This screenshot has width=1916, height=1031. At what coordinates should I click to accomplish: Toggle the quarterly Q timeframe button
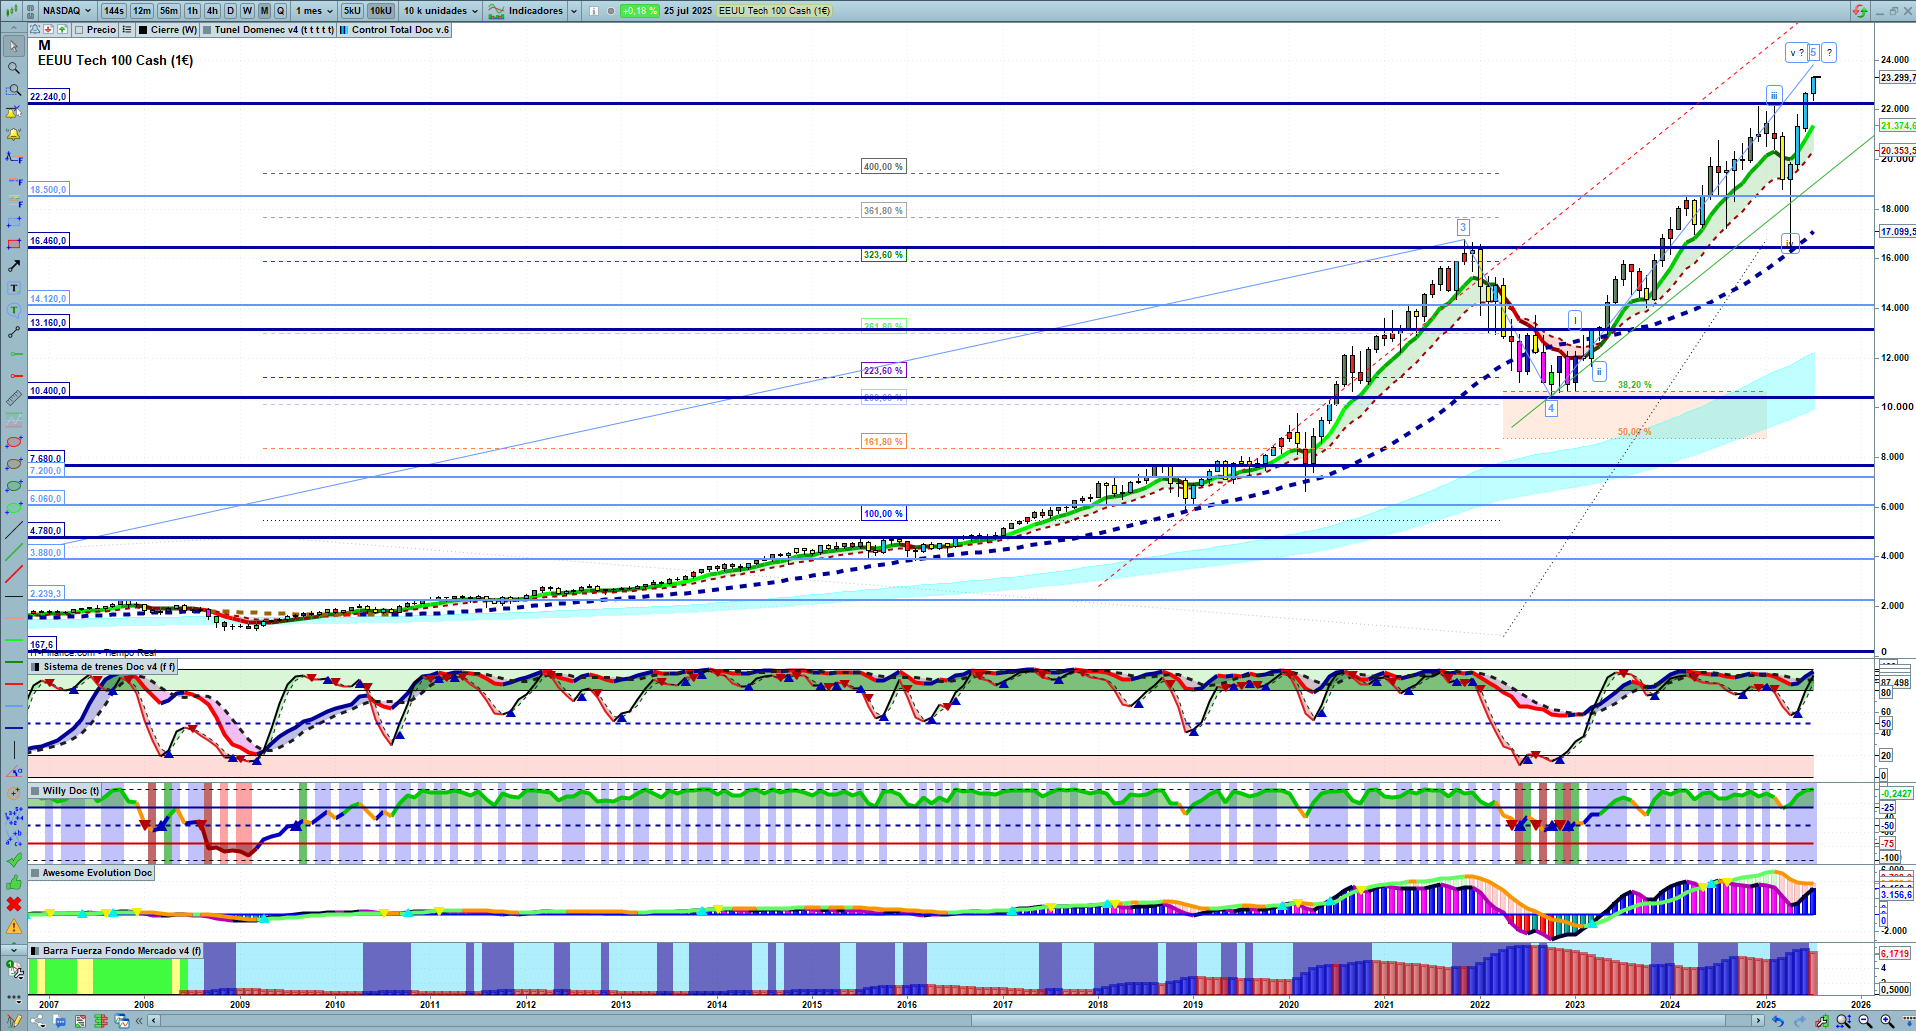pyautogui.click(x=280, y=11)
